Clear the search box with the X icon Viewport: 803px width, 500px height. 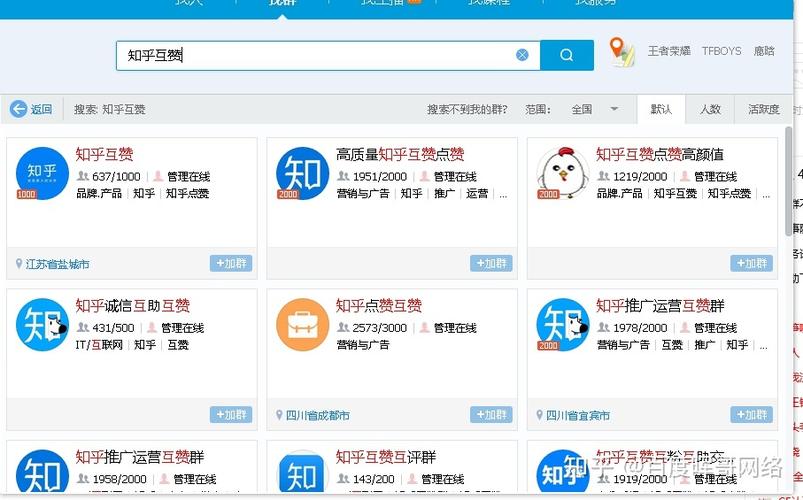point(522,55)
